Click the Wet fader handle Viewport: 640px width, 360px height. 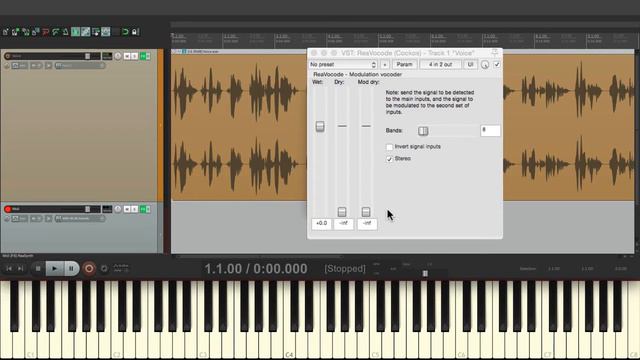pyautogui.click(x=320, y=126)
